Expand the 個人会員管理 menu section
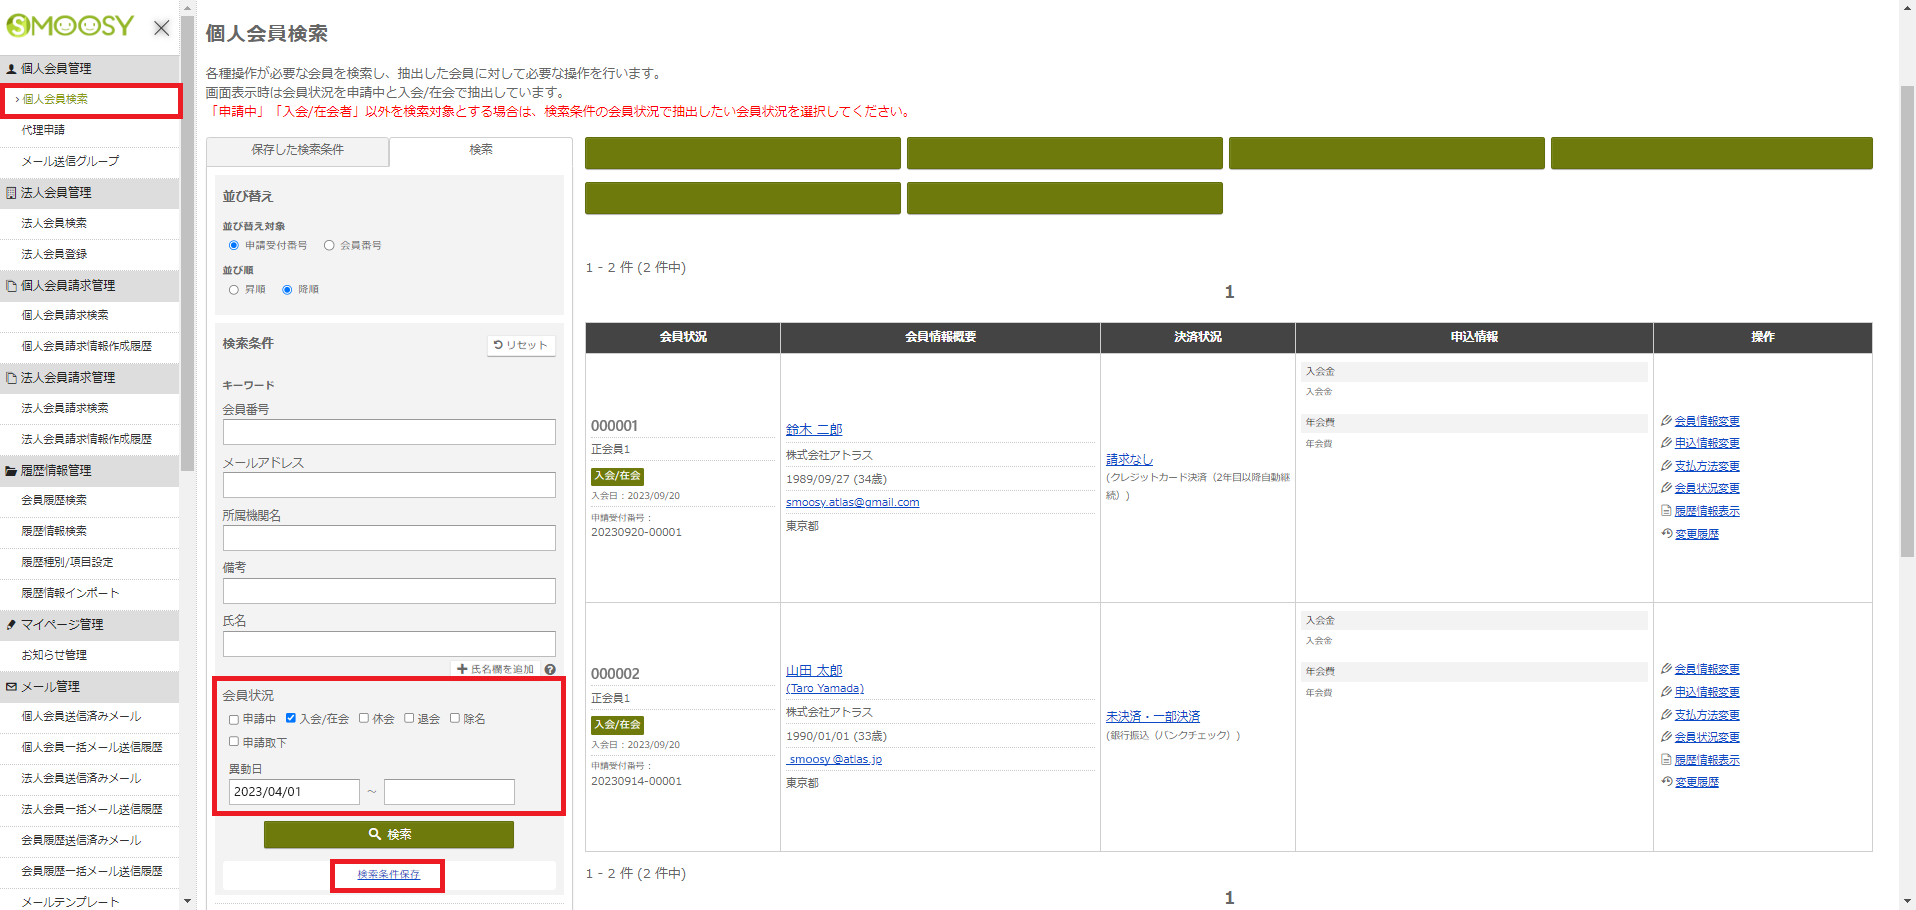The width and height of the screenshot is (1916, 910). click(x=56, y=68)
